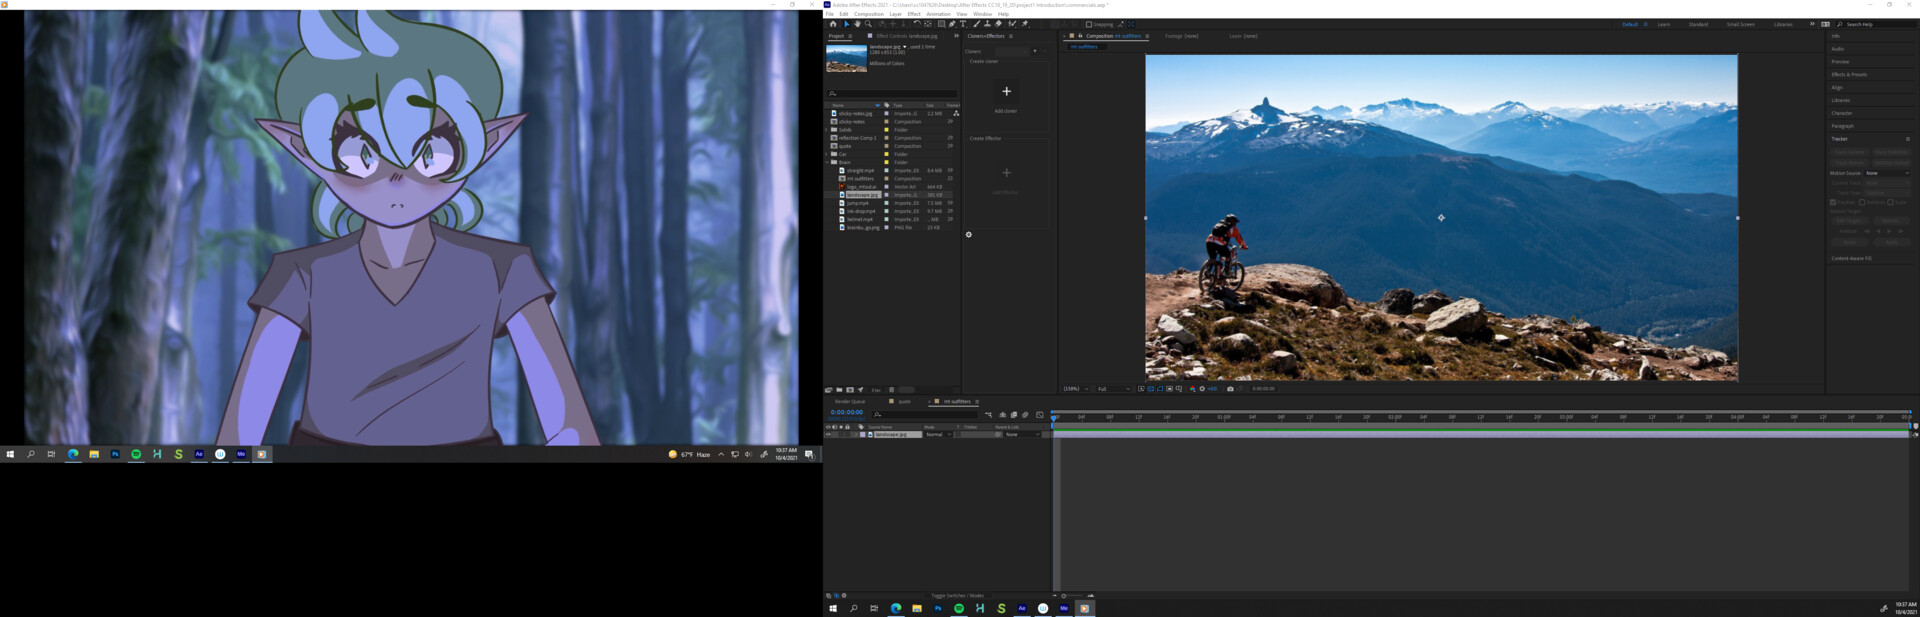Open Cloners+Effectors settings gear
The width and height of the screenshot is (1920, 617).
click(968, 235)
